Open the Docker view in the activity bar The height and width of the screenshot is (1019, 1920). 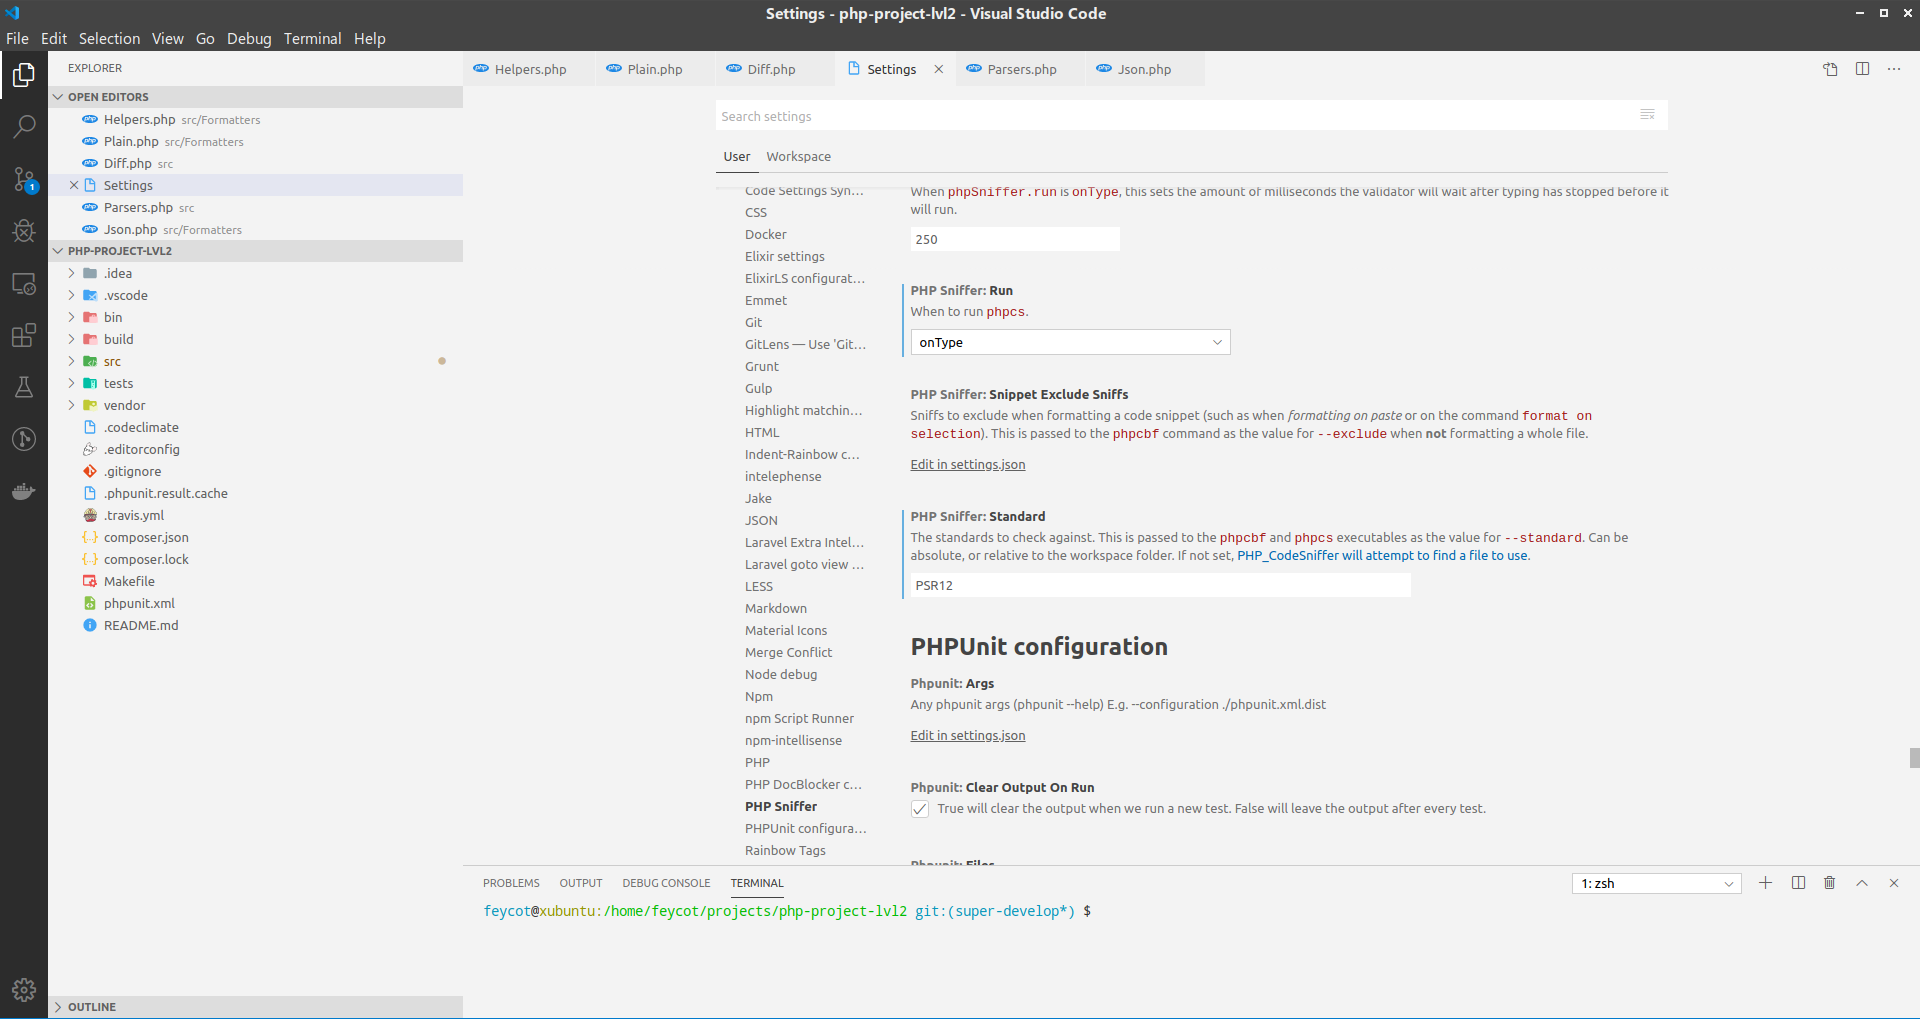23,490
